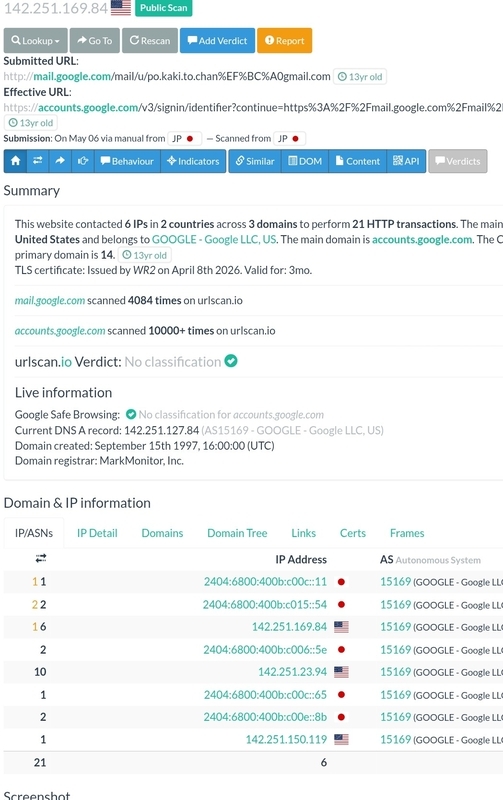
Task: Open the Verdicts tab
Action: click(x=458, y=161)
